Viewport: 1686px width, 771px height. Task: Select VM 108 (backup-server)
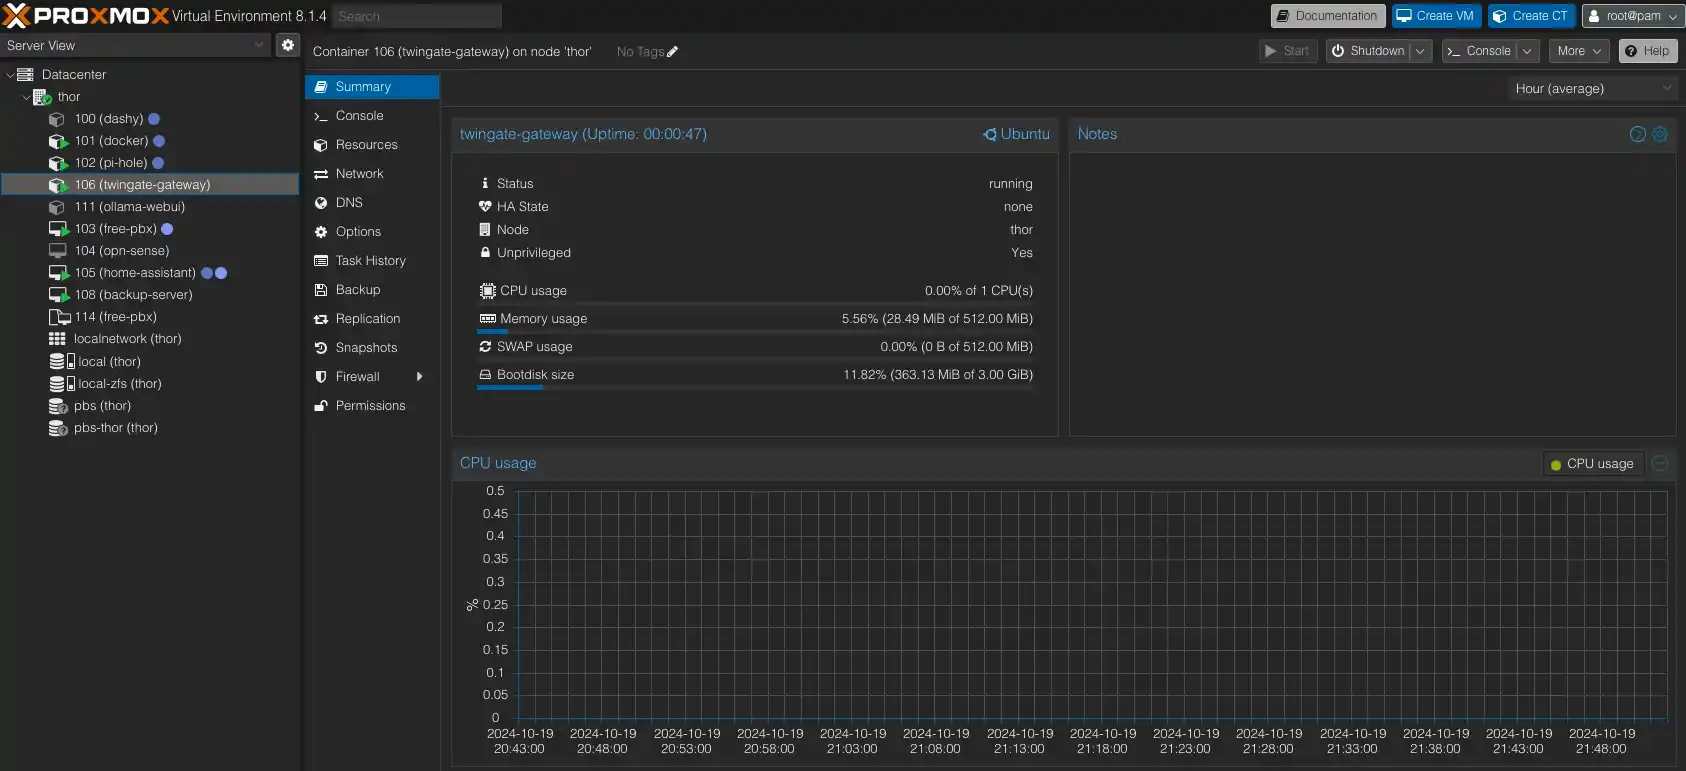[x=133, y=295]
